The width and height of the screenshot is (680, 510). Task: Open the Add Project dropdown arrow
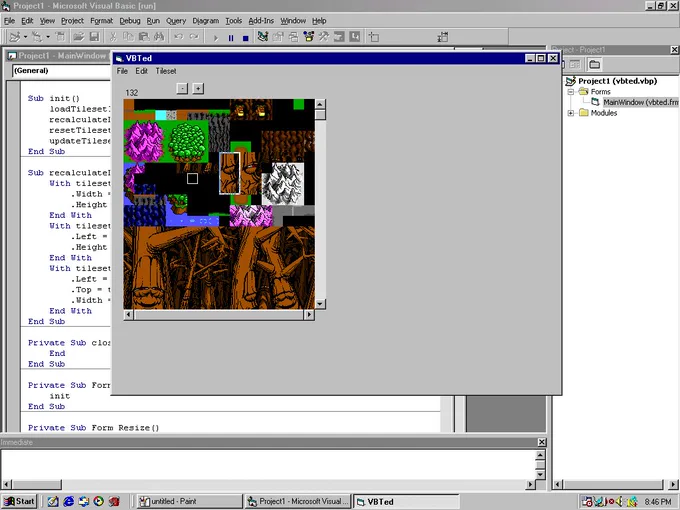point(26,37)
